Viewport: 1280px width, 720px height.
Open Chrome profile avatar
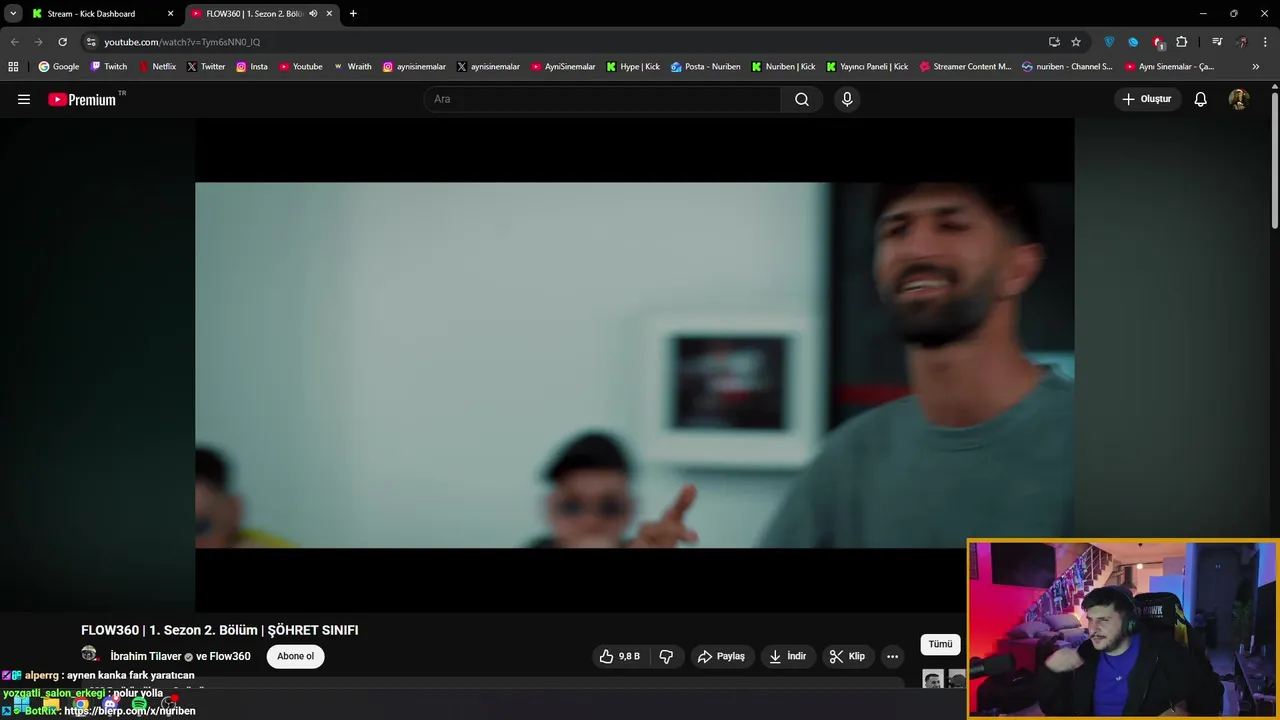1242,42
